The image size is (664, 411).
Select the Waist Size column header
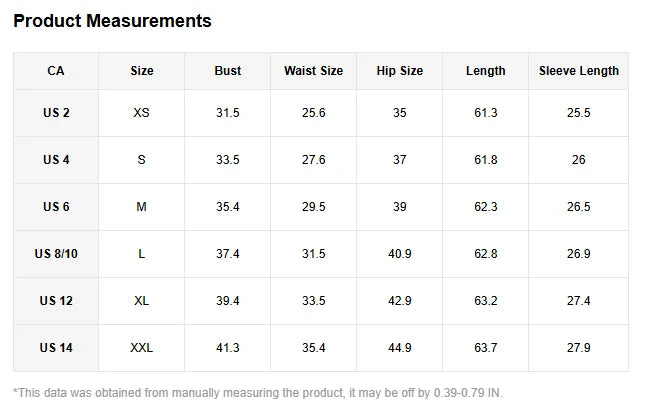click(313, 71)
